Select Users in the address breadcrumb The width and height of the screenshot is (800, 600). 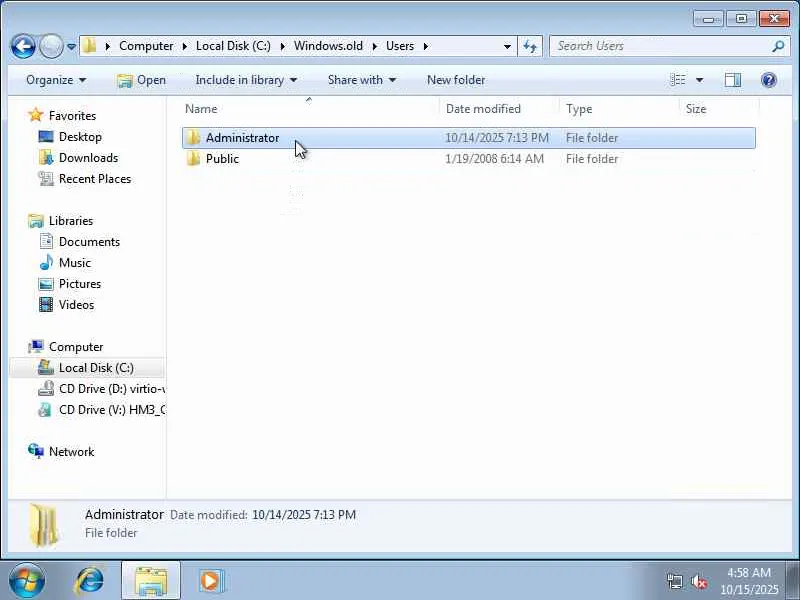[x=399, y=46]
